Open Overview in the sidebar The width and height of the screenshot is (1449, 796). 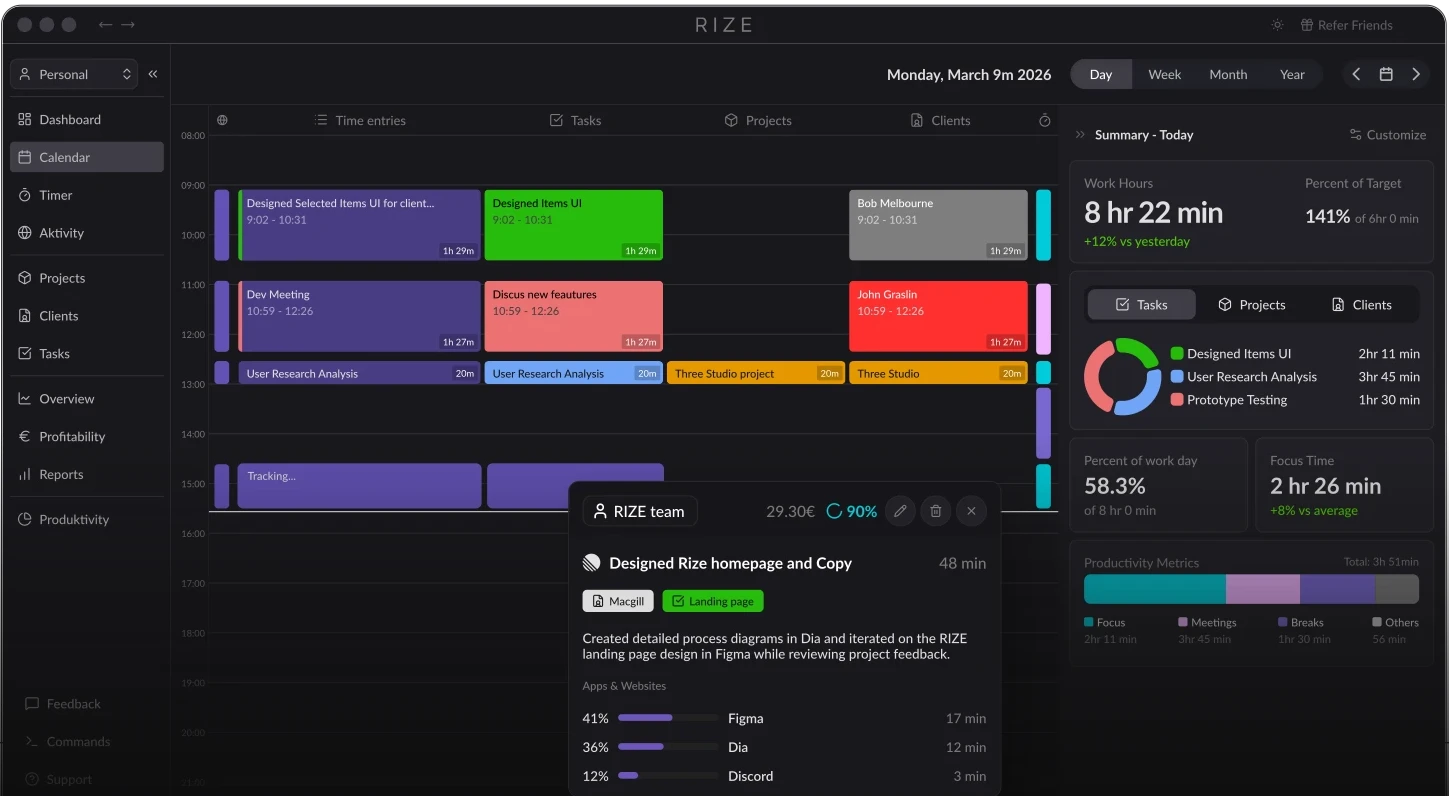[87, 399]
